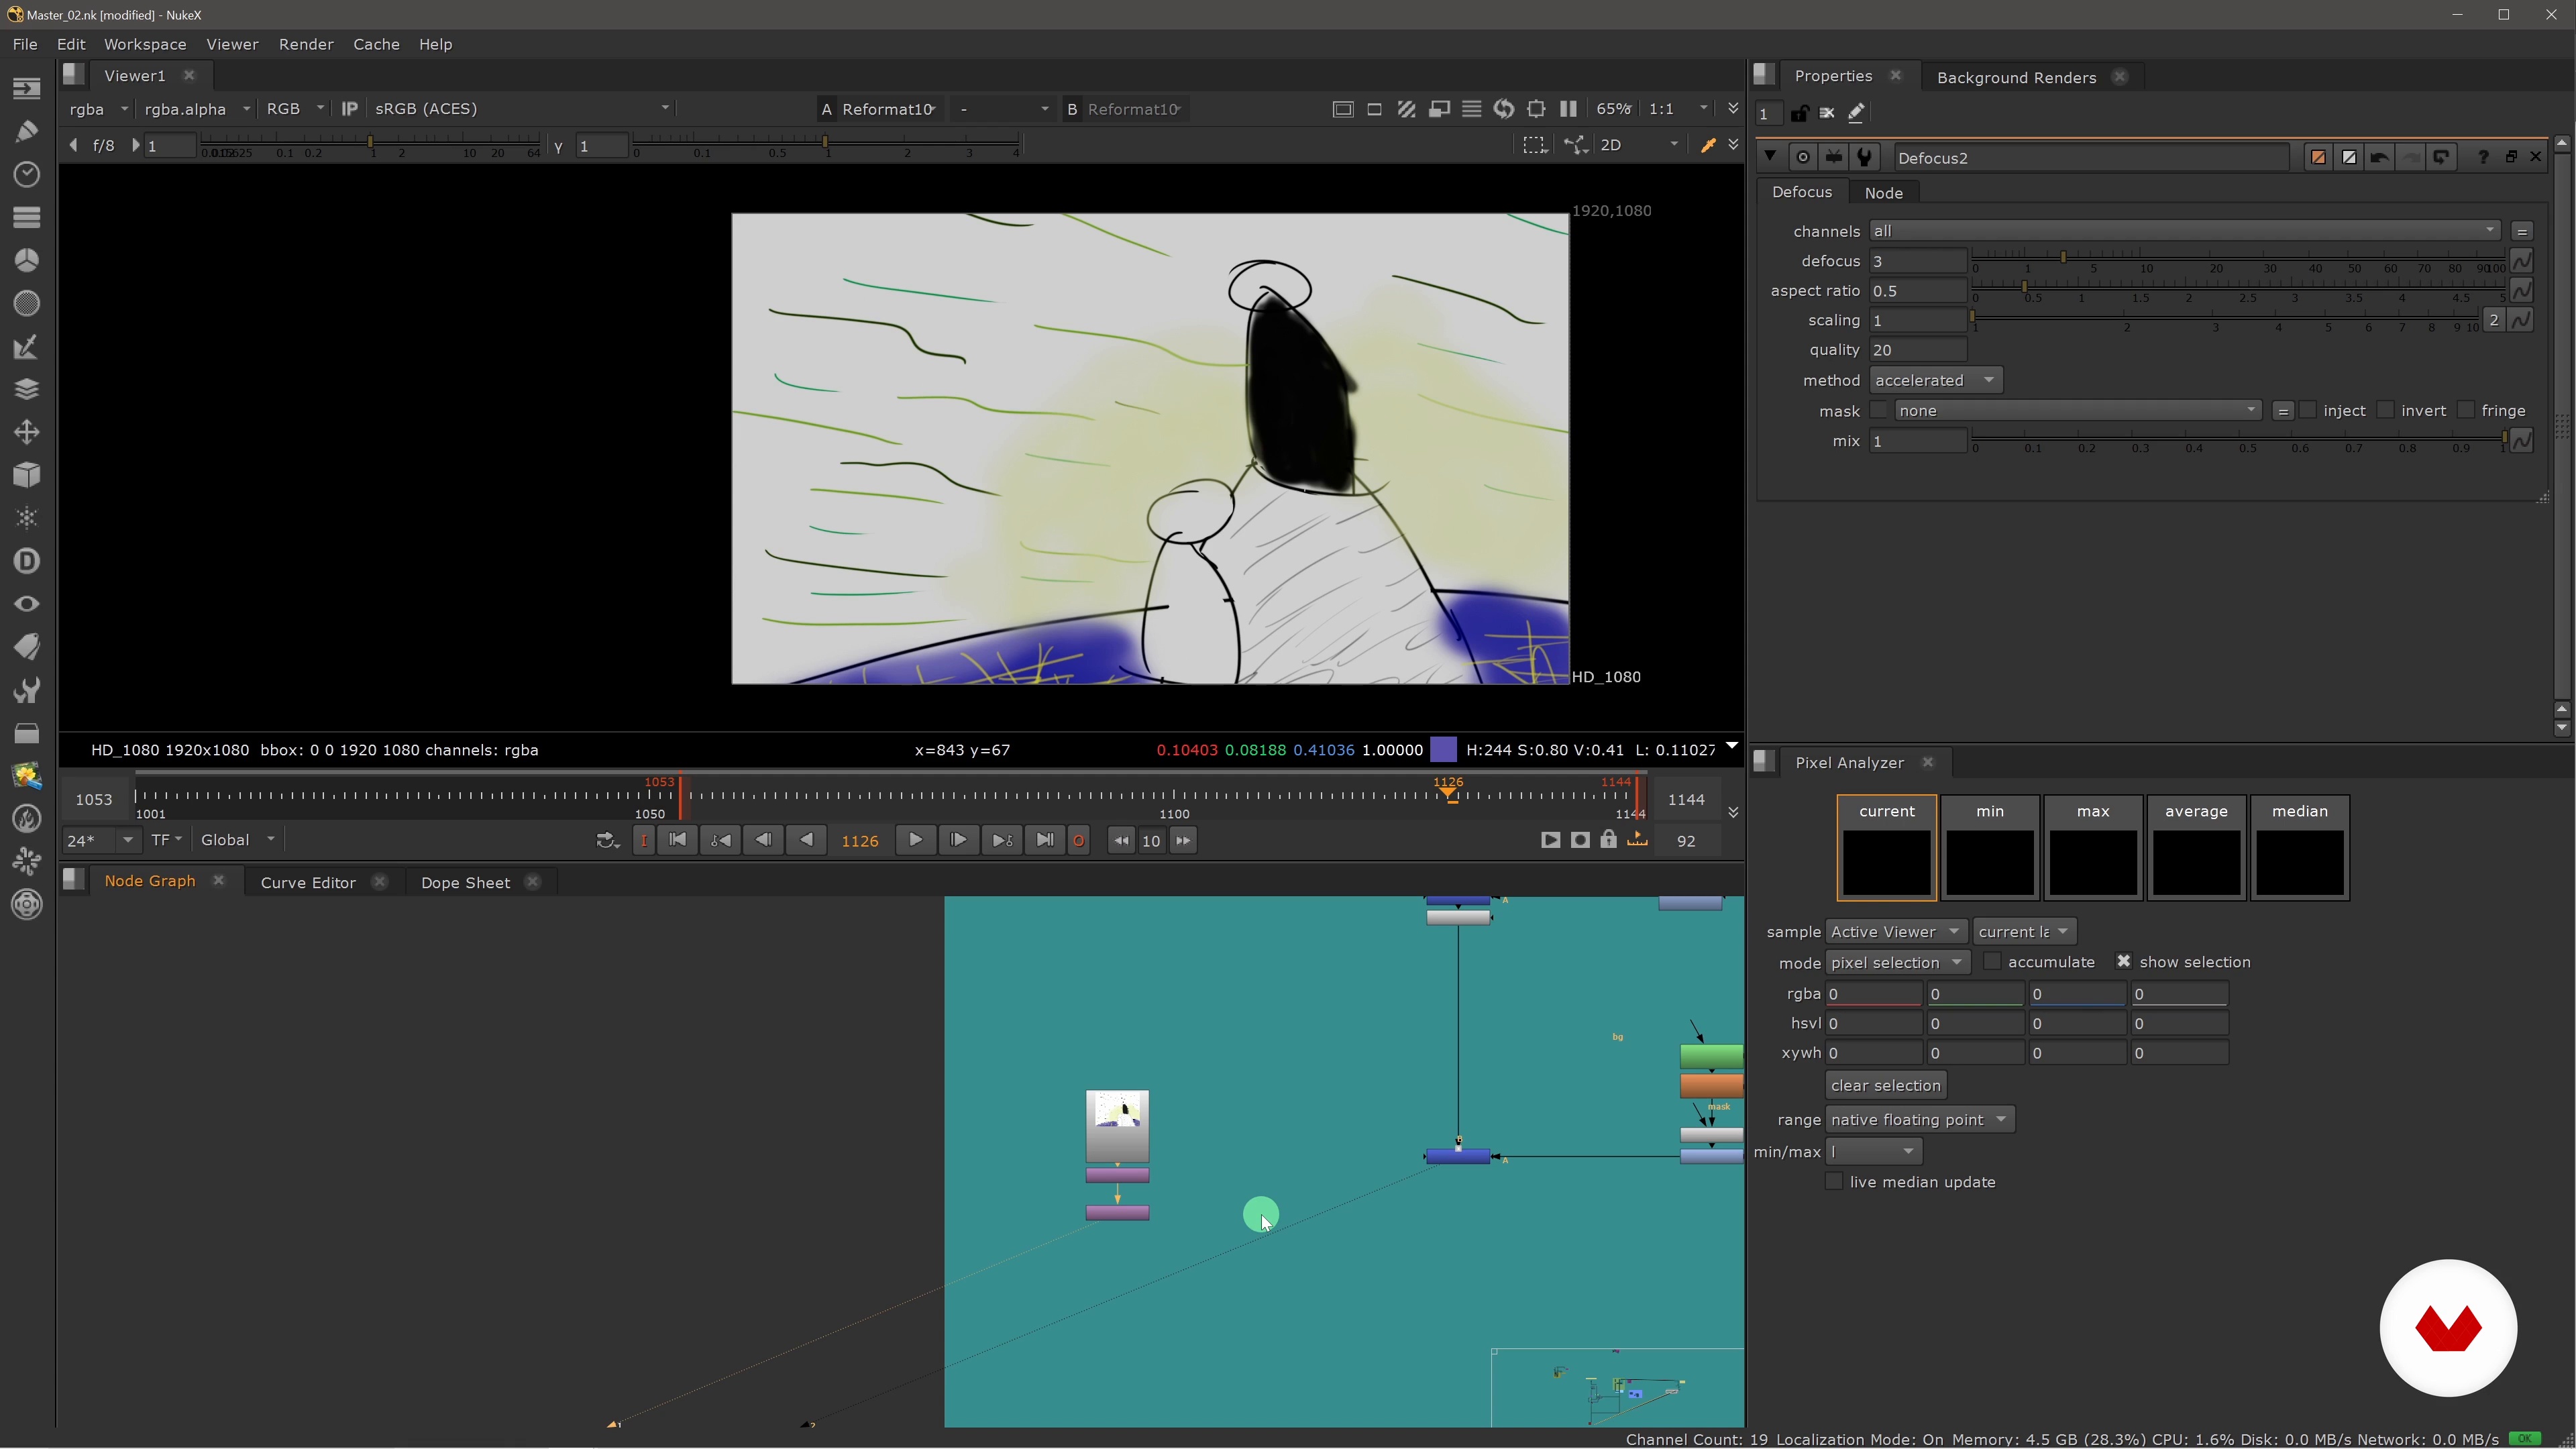2576x1449 pixels.
Task: Toggle the timeline lock icon
Action: [x=1608, y=840]
